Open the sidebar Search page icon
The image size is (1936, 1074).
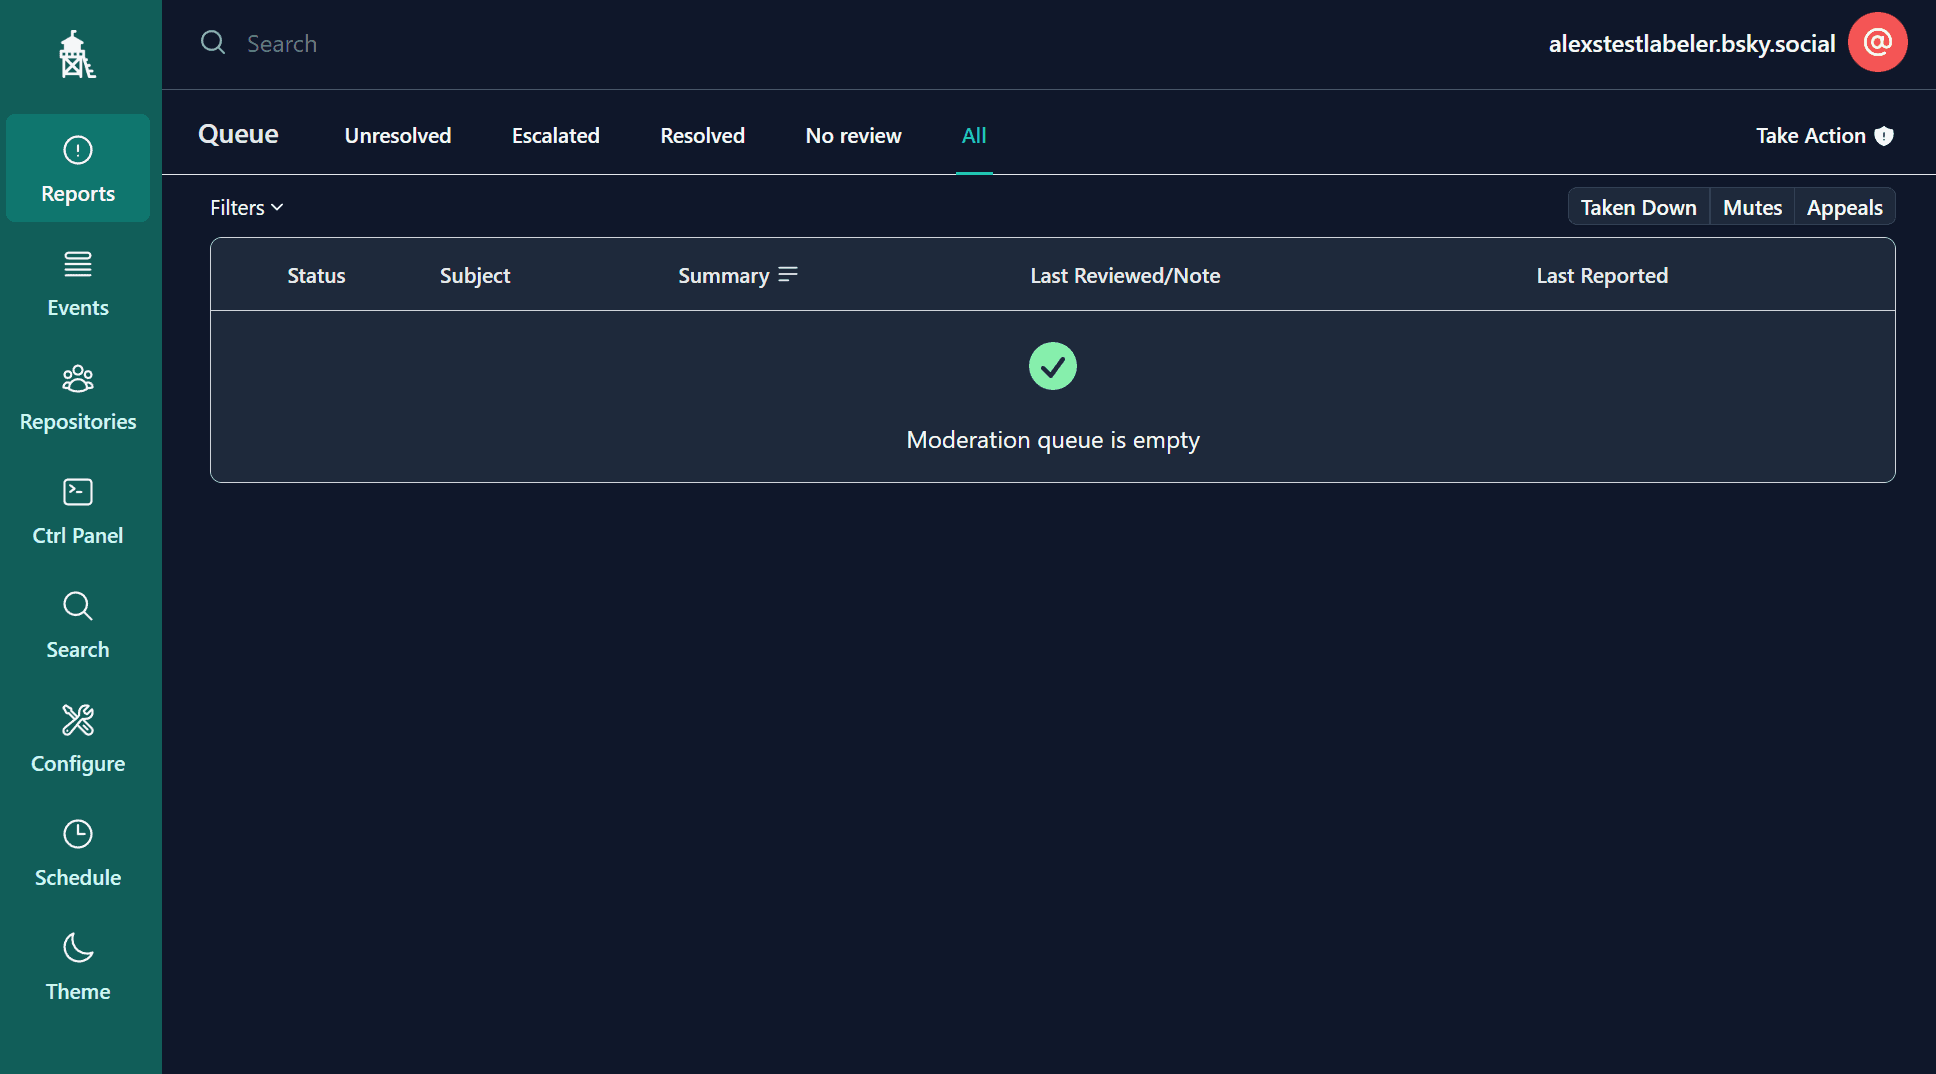tap(78, 606)
